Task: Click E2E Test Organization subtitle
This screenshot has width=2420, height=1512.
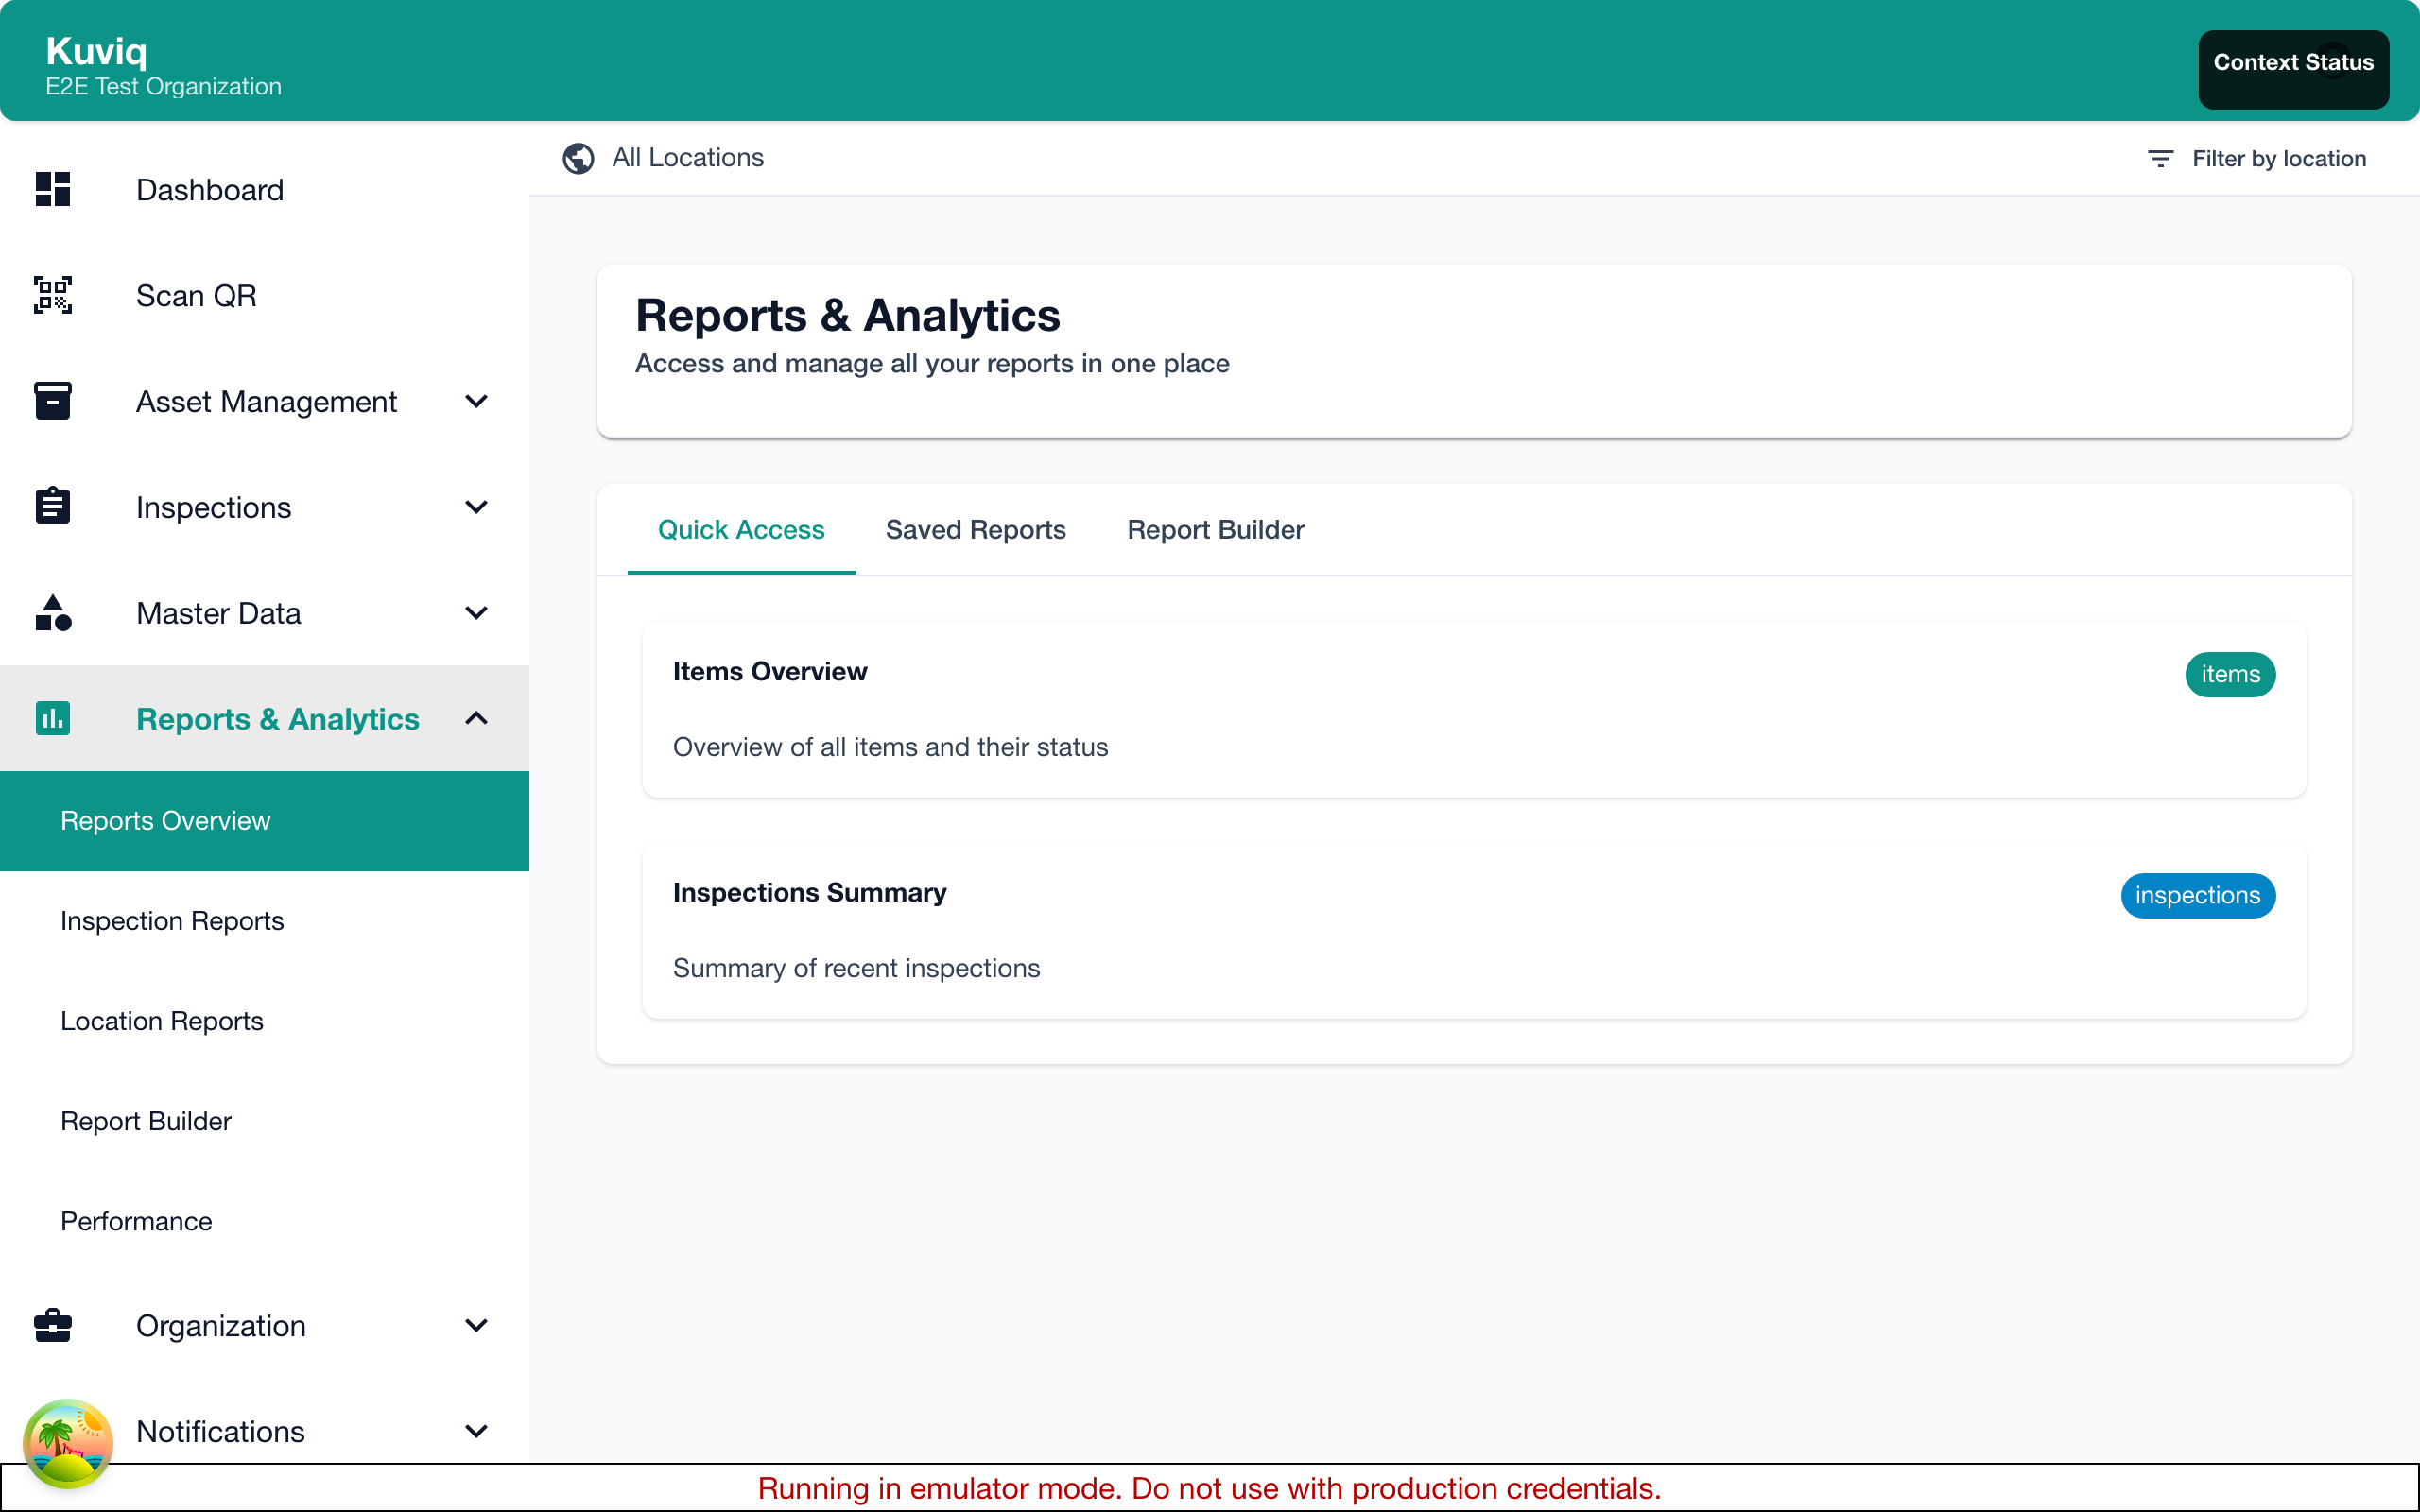Action: (x=163, y=86)
